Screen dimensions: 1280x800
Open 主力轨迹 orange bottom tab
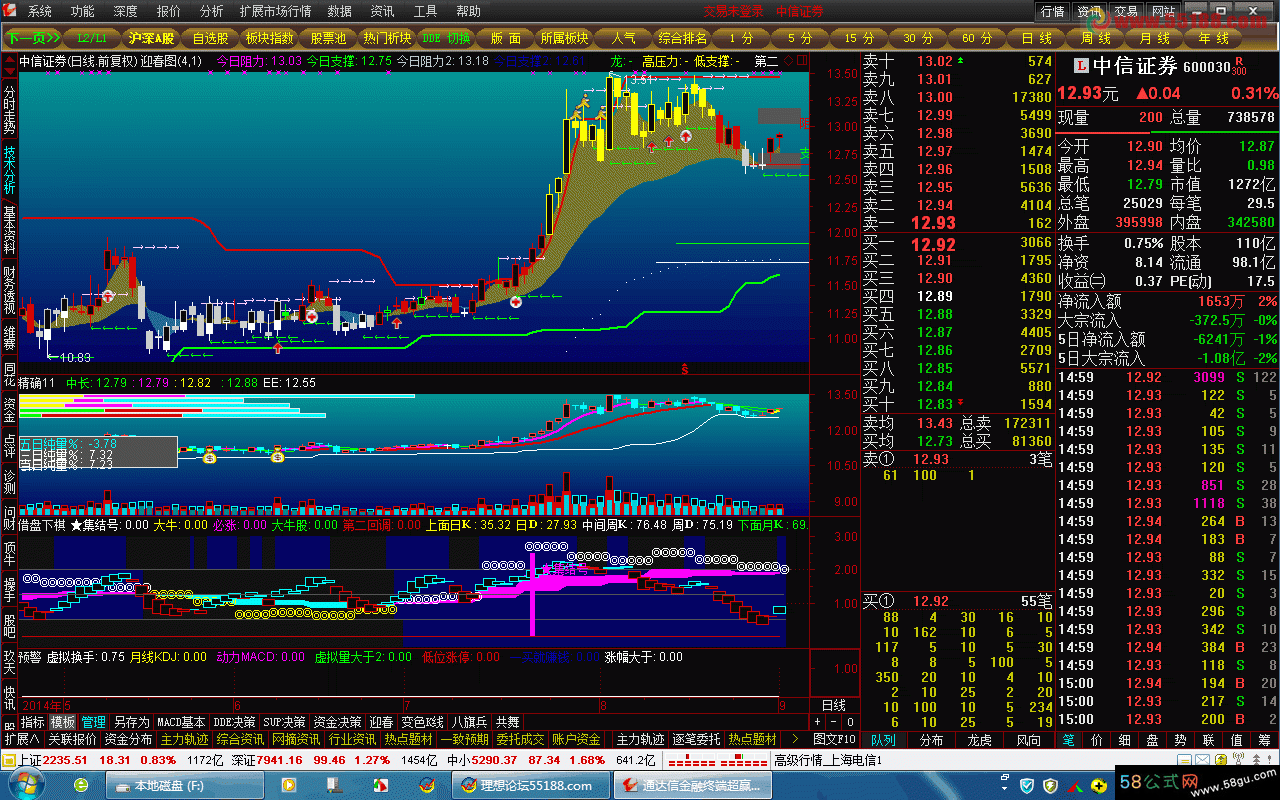[184, 739]
